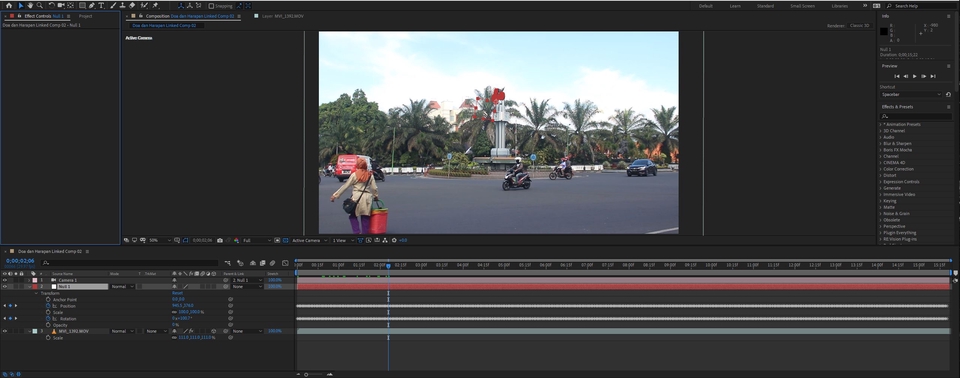Screen dimensions: 960x378
Task: Expand the Camera 1 layer properties
Action: click(29, 280)
